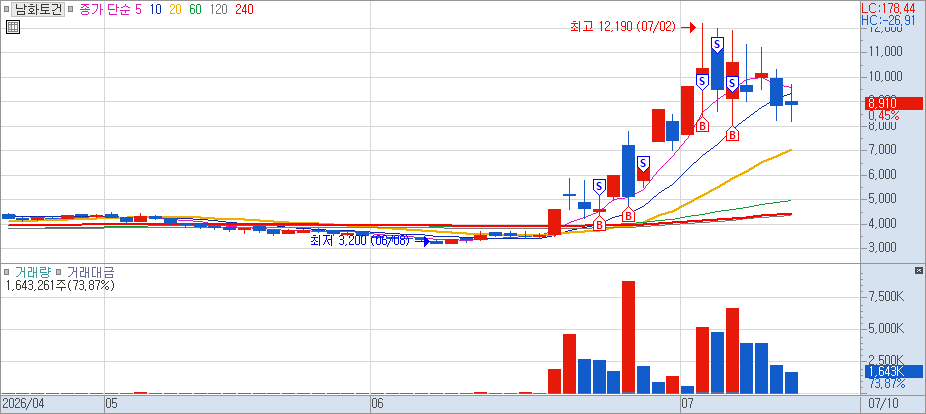The image size is (926, 414).
Task: Click the blue 1,643K volume tag
Action: (893, 371)
